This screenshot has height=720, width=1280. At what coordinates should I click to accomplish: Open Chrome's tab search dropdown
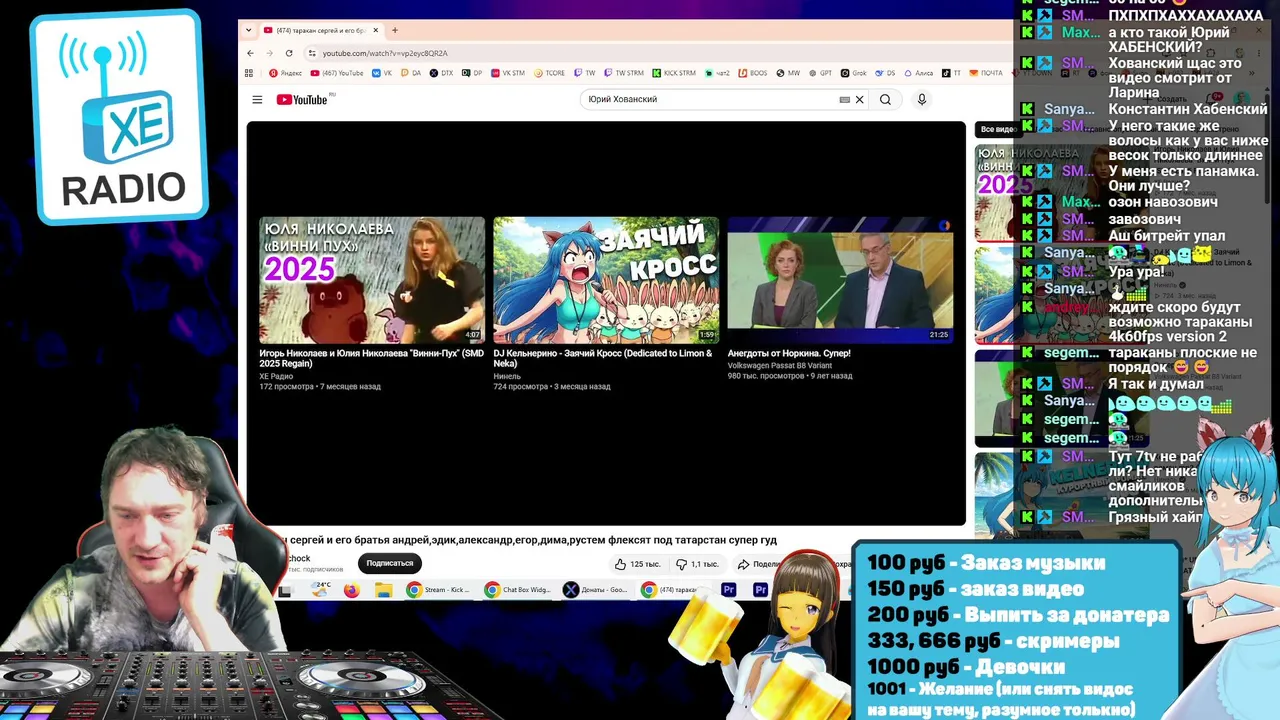click(x=249, y=30)
